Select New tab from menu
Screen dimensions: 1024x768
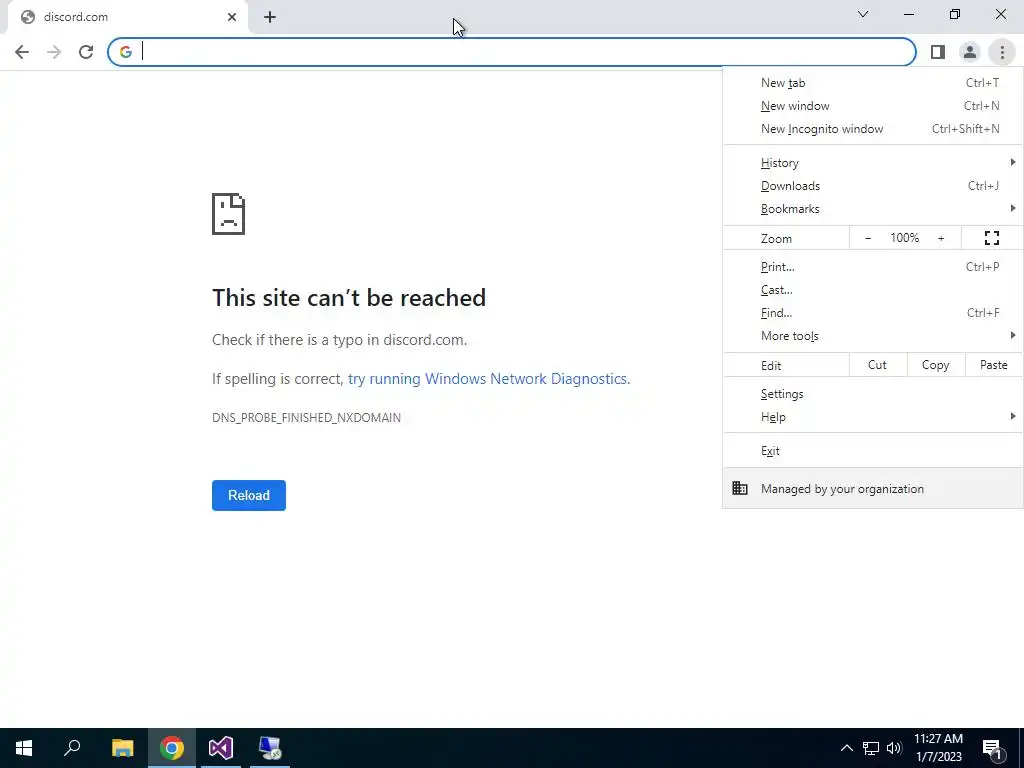872,83
